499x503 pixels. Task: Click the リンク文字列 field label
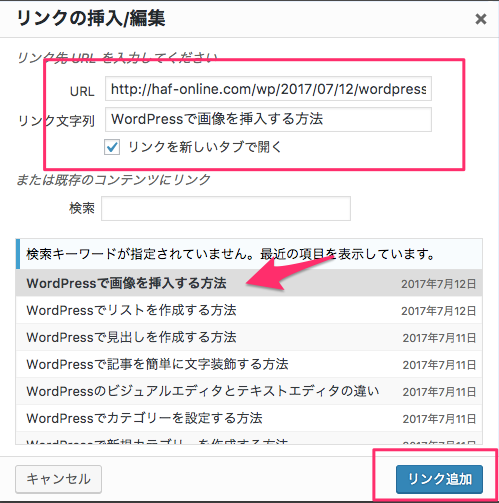coord(56,121)
